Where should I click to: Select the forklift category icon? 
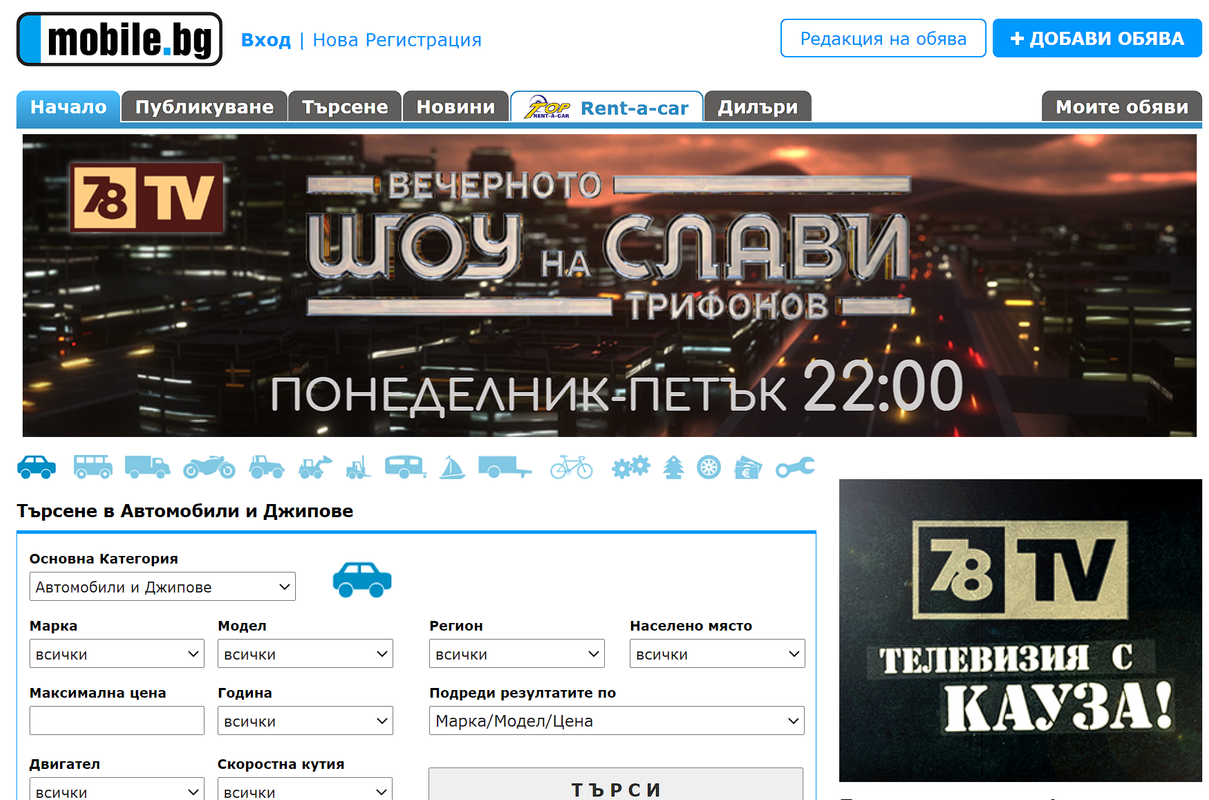tap(358, 467)
